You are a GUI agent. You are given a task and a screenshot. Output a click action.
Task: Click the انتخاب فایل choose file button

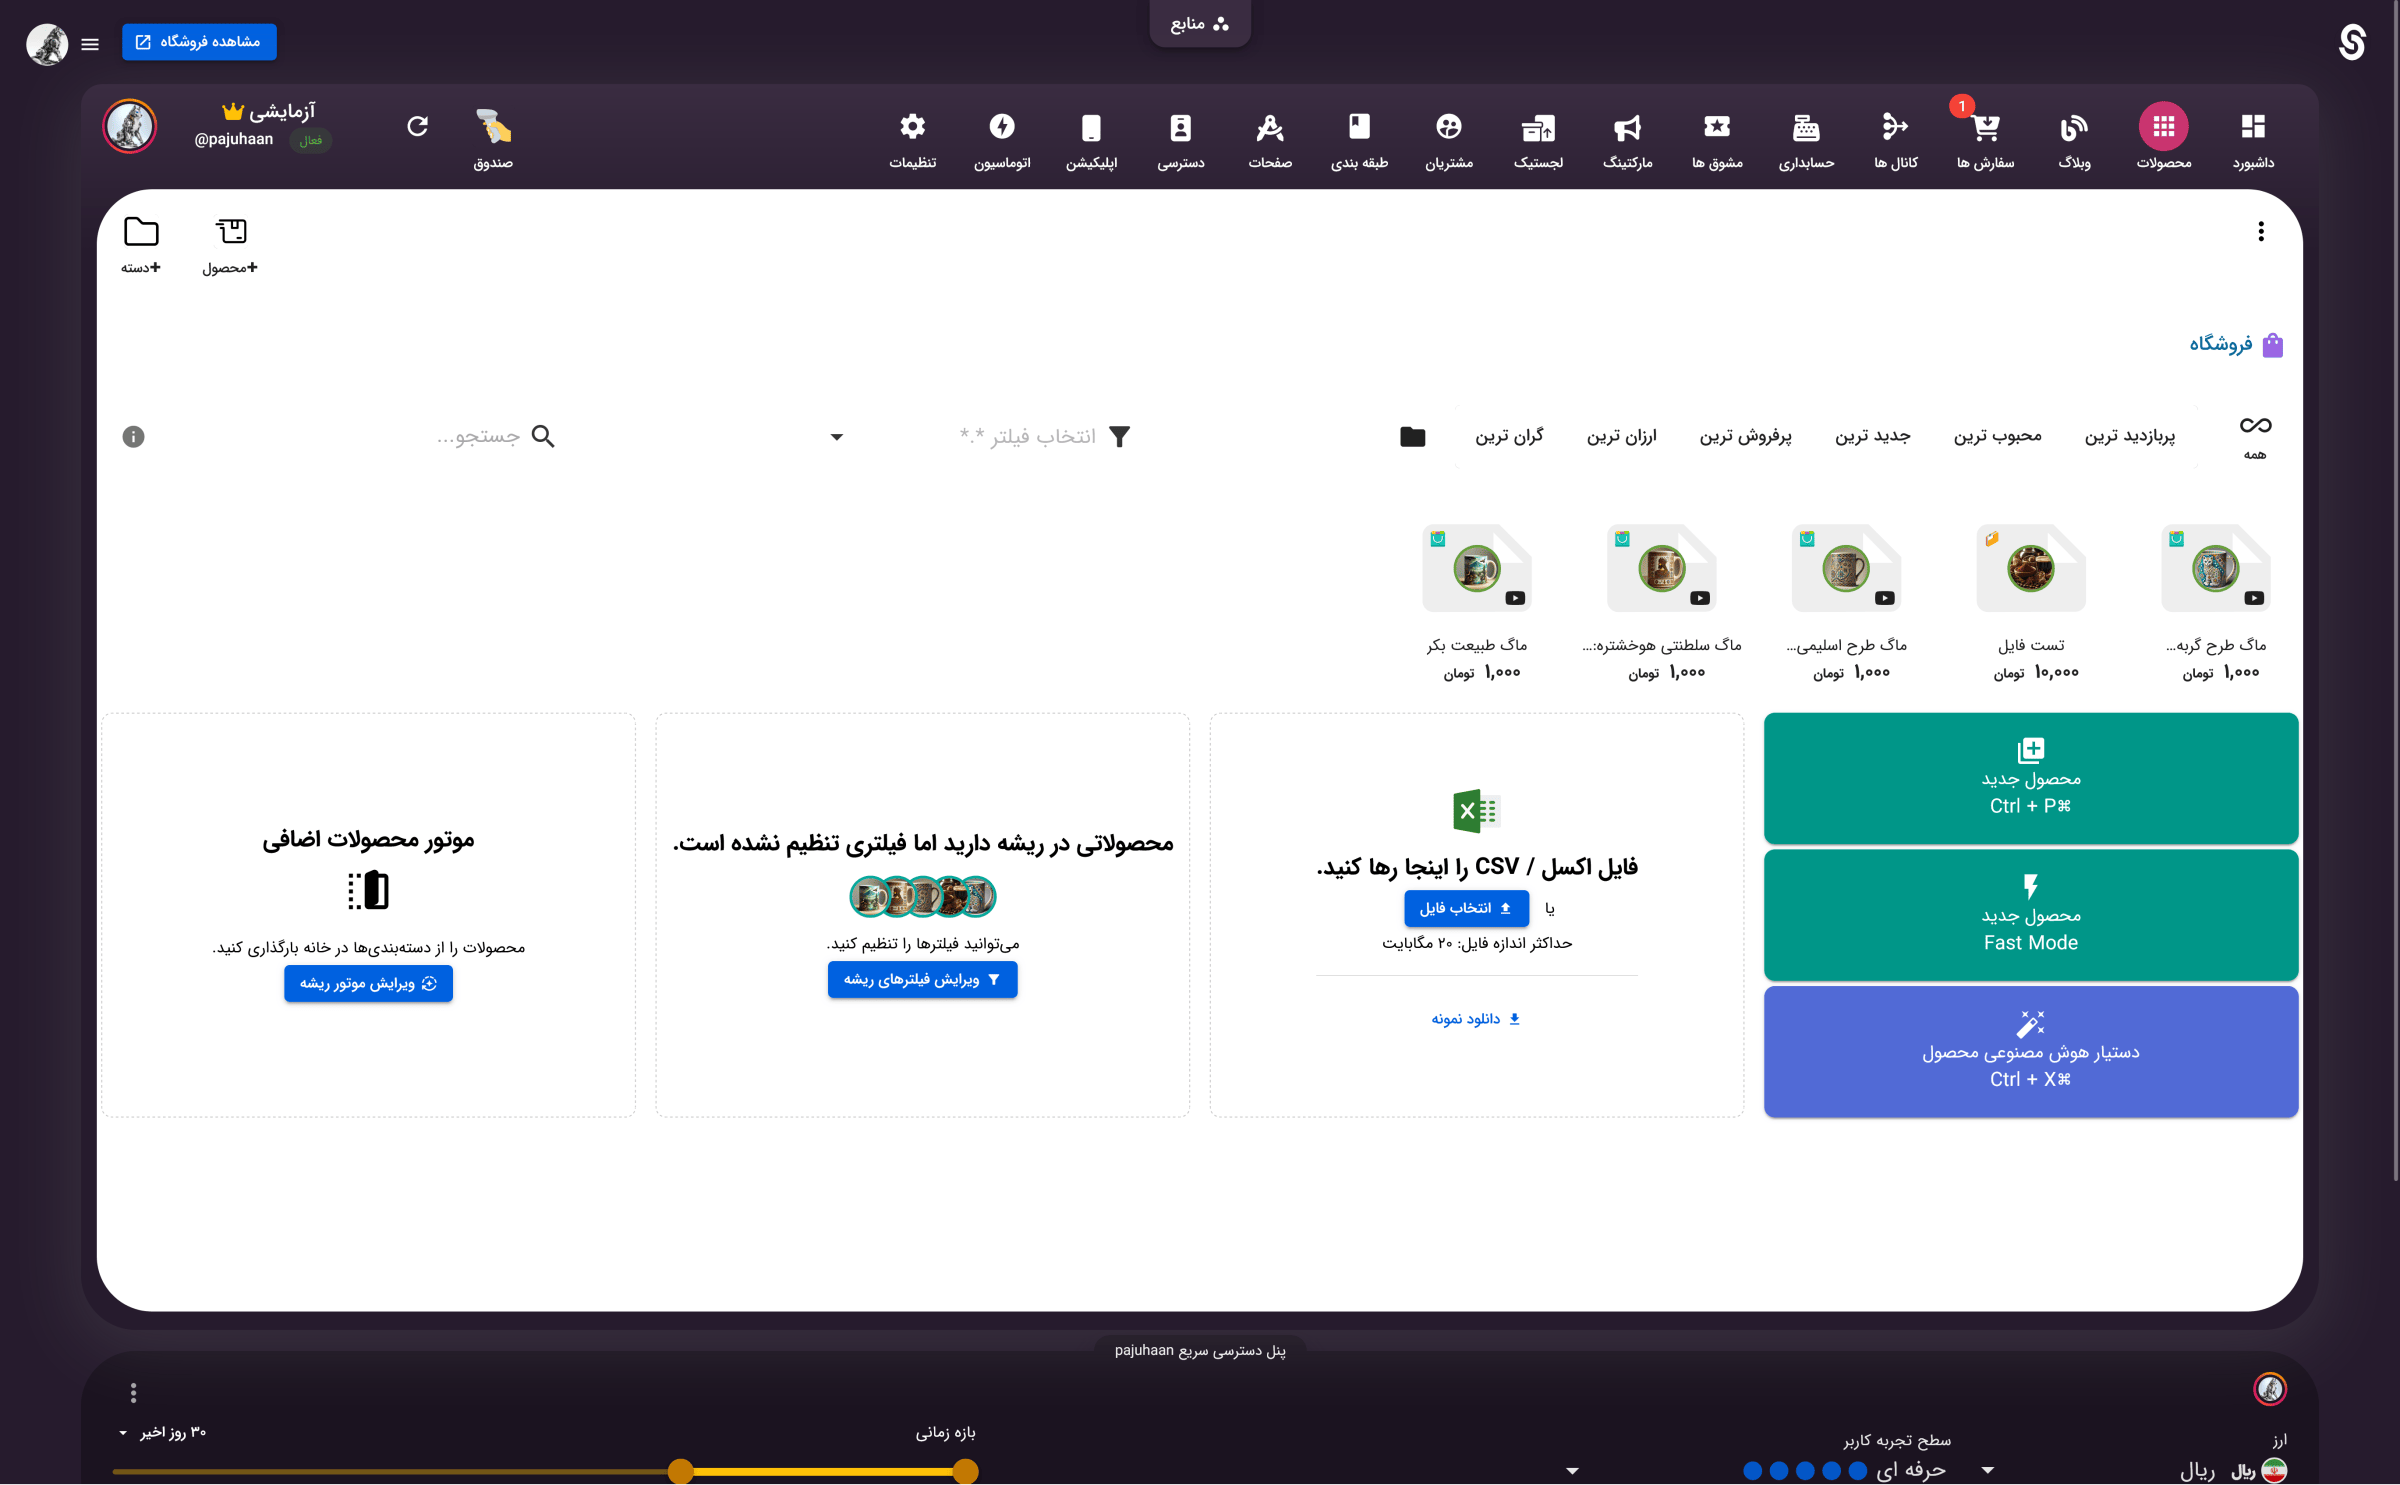tap(1466, 908)
